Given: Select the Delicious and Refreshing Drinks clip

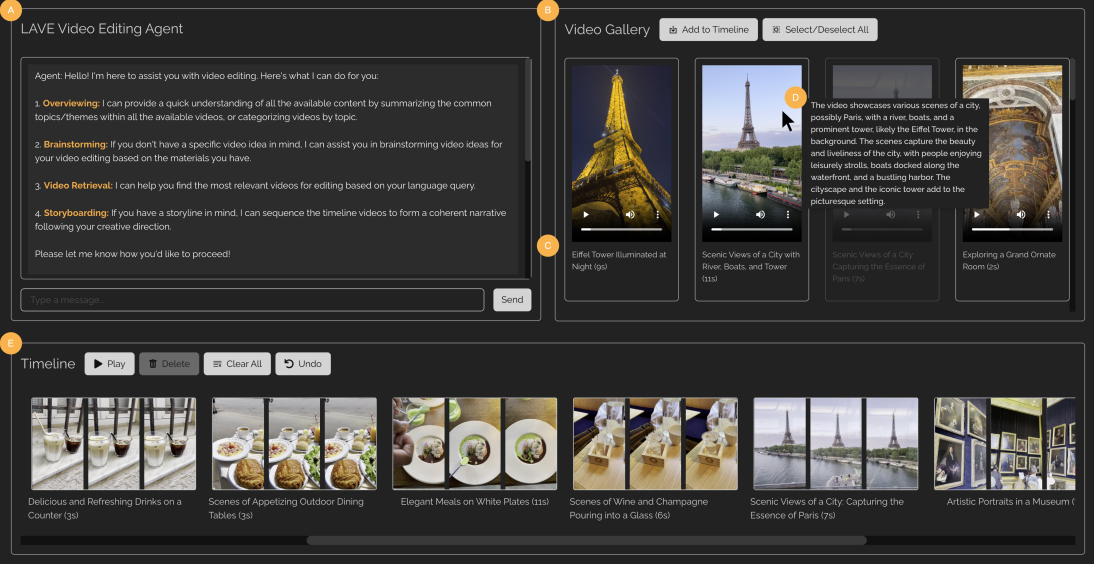Looking at the screenshot, I should (x=113, y=443).
